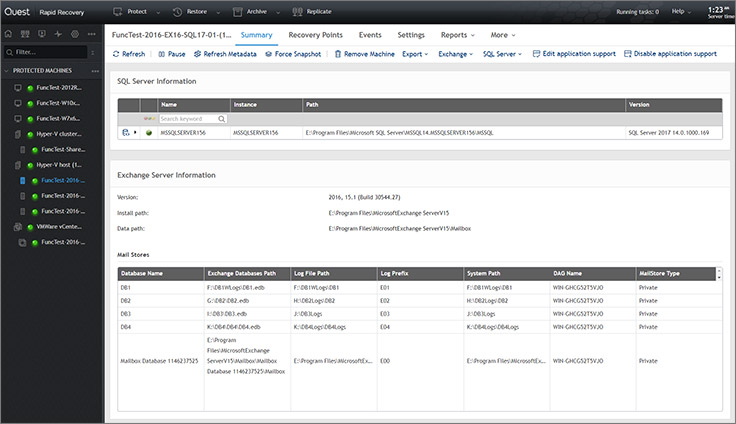Open the Help dropdown menu
Image resolution: width=736 pixels, height=424 pixels.
point(681,11)
